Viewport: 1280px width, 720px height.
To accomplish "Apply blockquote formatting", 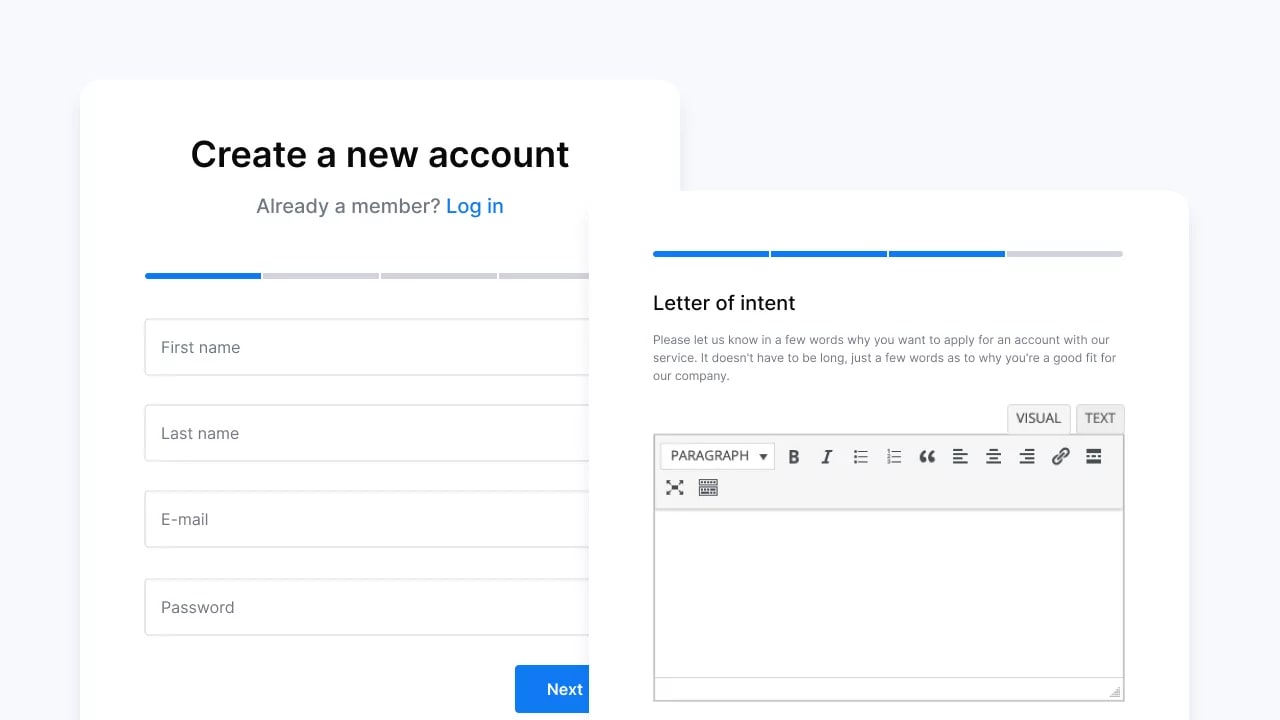I will (x=927, y=457).
